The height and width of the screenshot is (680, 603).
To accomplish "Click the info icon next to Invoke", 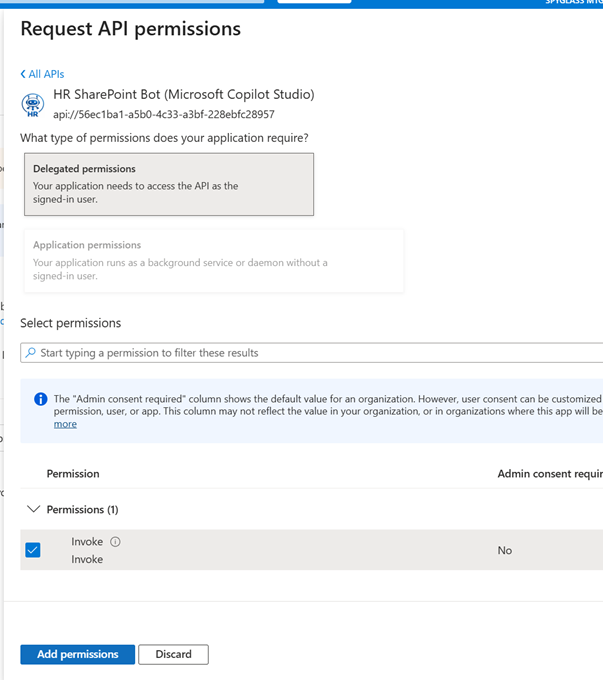I will 115,542.
